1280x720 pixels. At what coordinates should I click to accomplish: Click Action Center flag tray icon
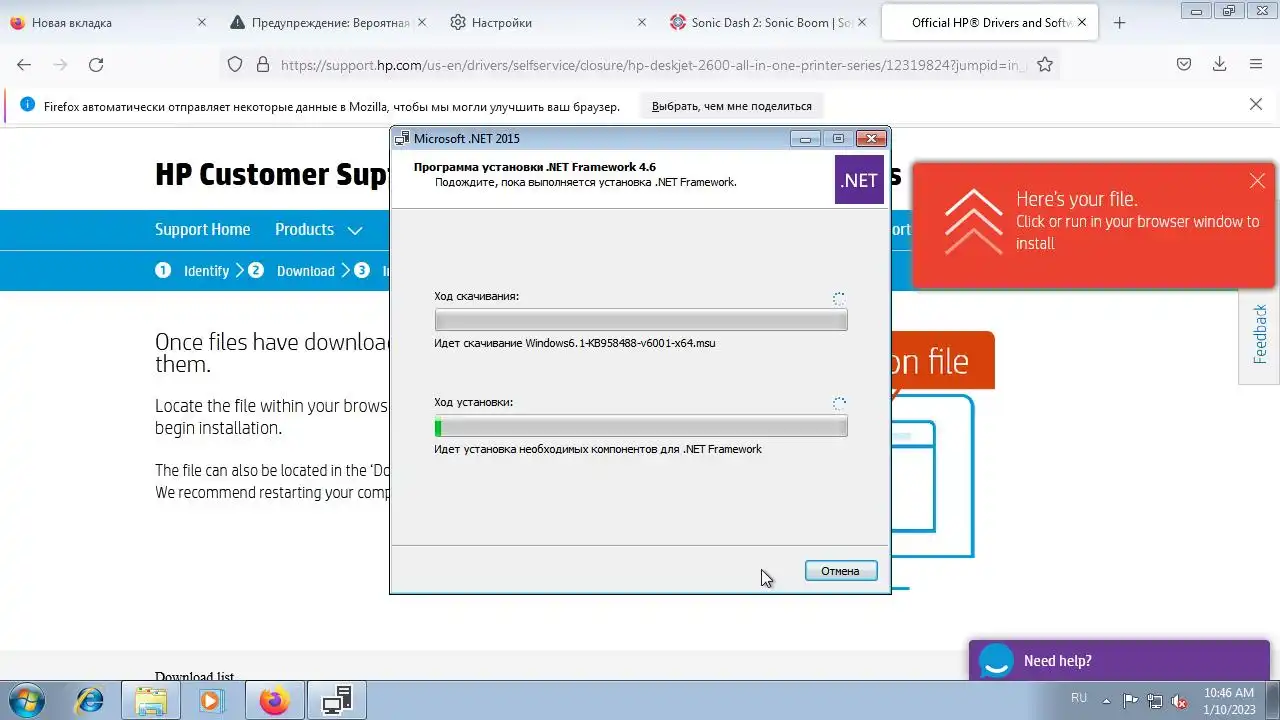point(1130,700)
